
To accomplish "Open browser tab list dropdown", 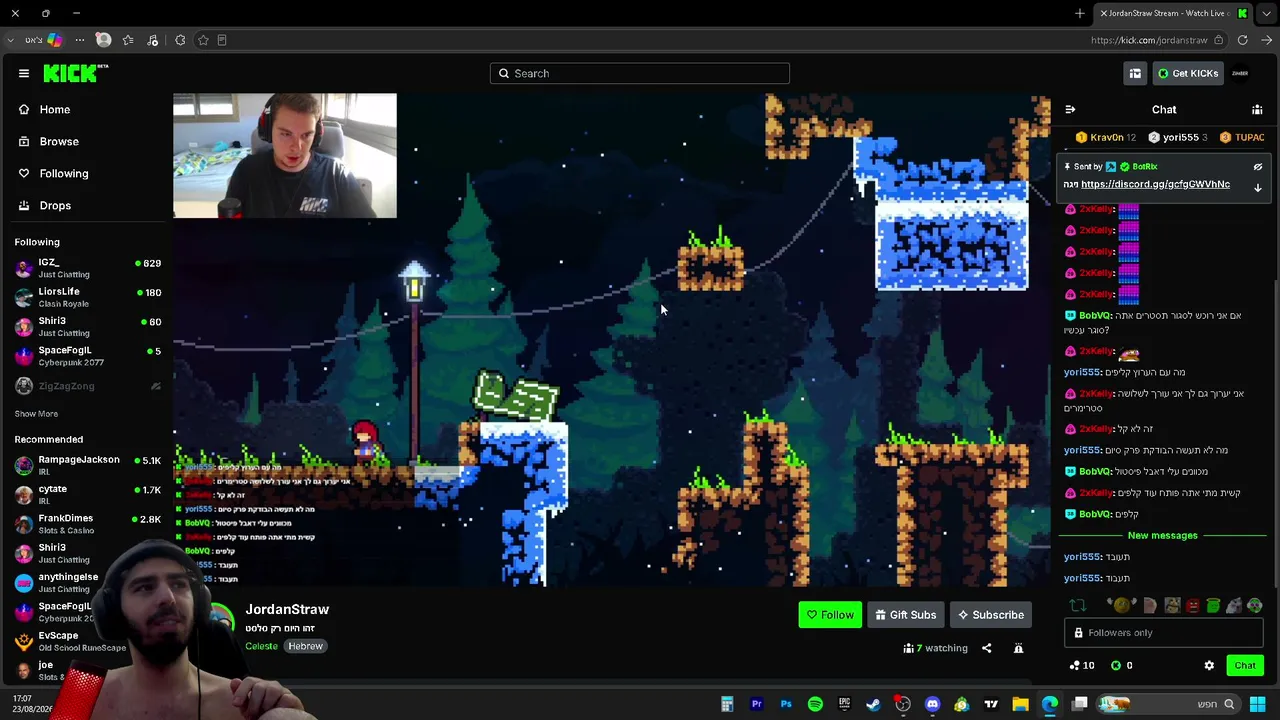I will [1265, 13].
